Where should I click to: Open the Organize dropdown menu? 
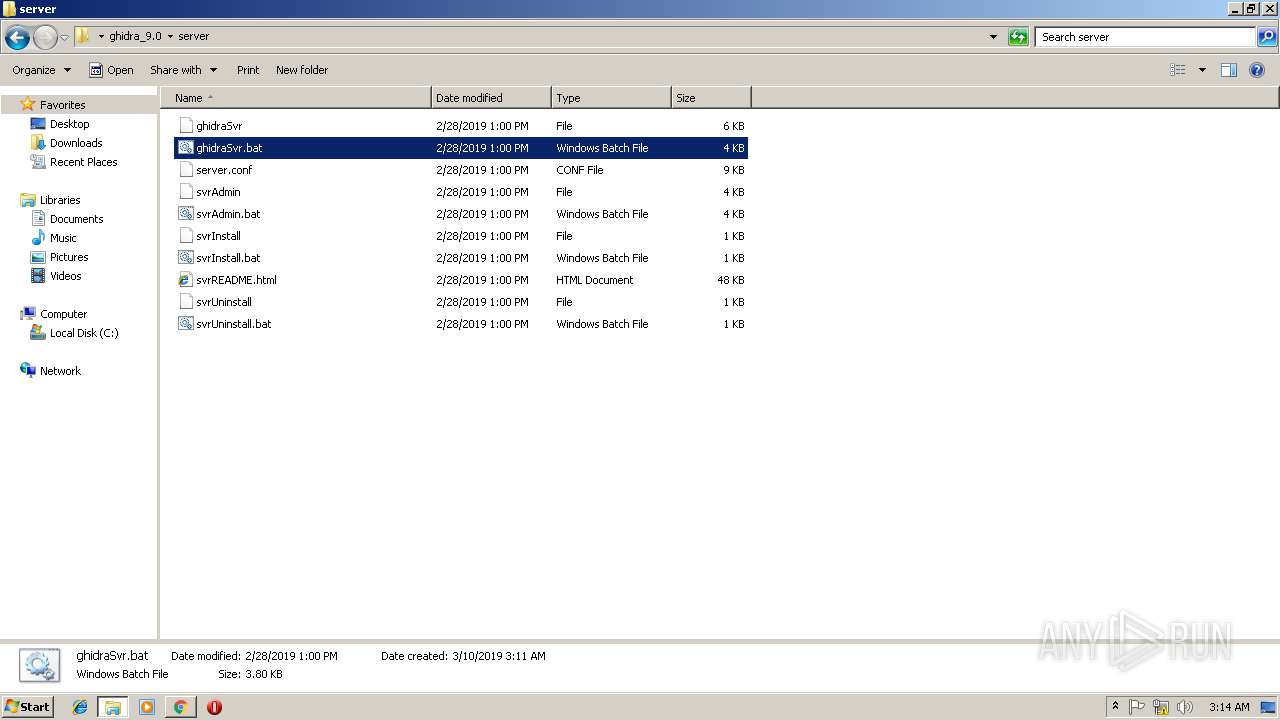(x=42, y=70)
